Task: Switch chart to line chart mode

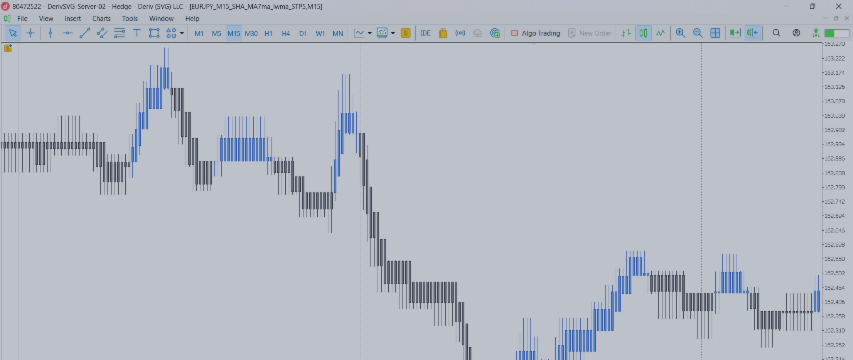Action: pos(660,33)
